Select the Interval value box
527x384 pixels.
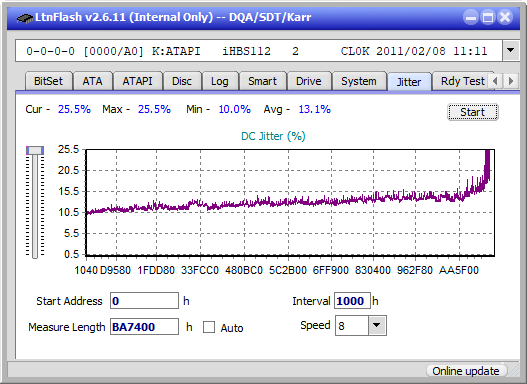[x=352, y=301]
